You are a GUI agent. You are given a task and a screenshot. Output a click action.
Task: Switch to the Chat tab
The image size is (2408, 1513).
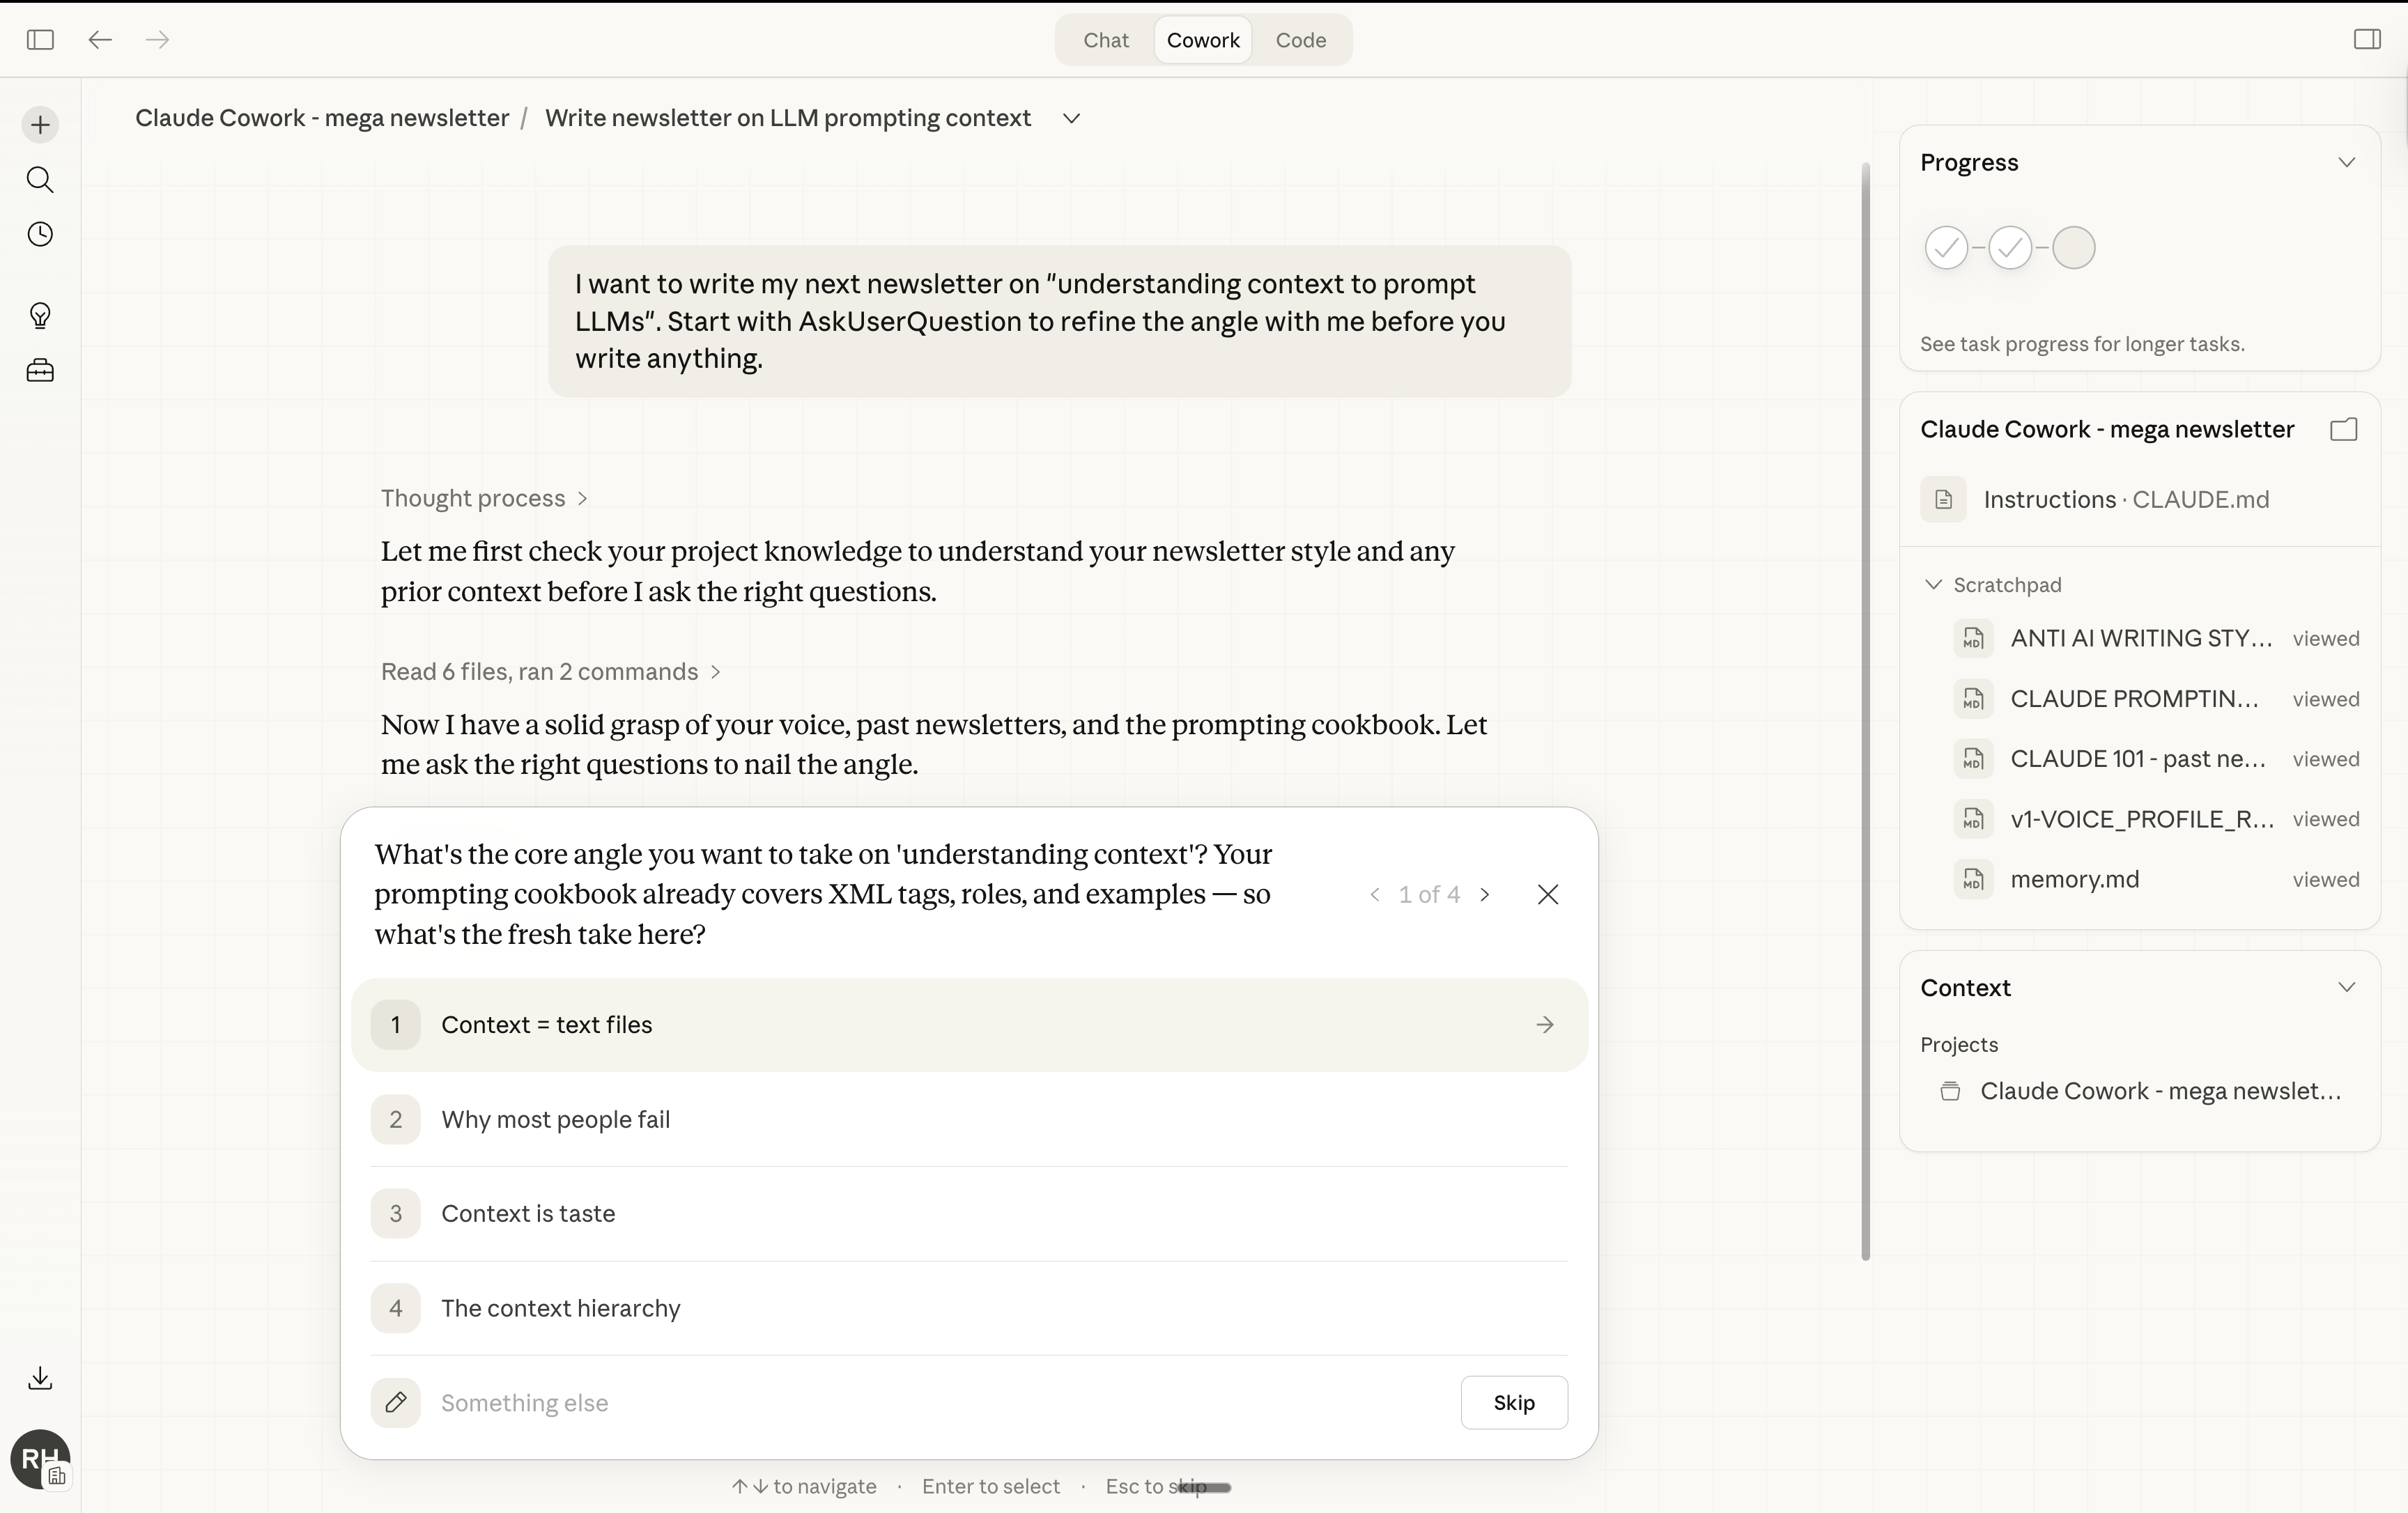tap(1105, 40)
